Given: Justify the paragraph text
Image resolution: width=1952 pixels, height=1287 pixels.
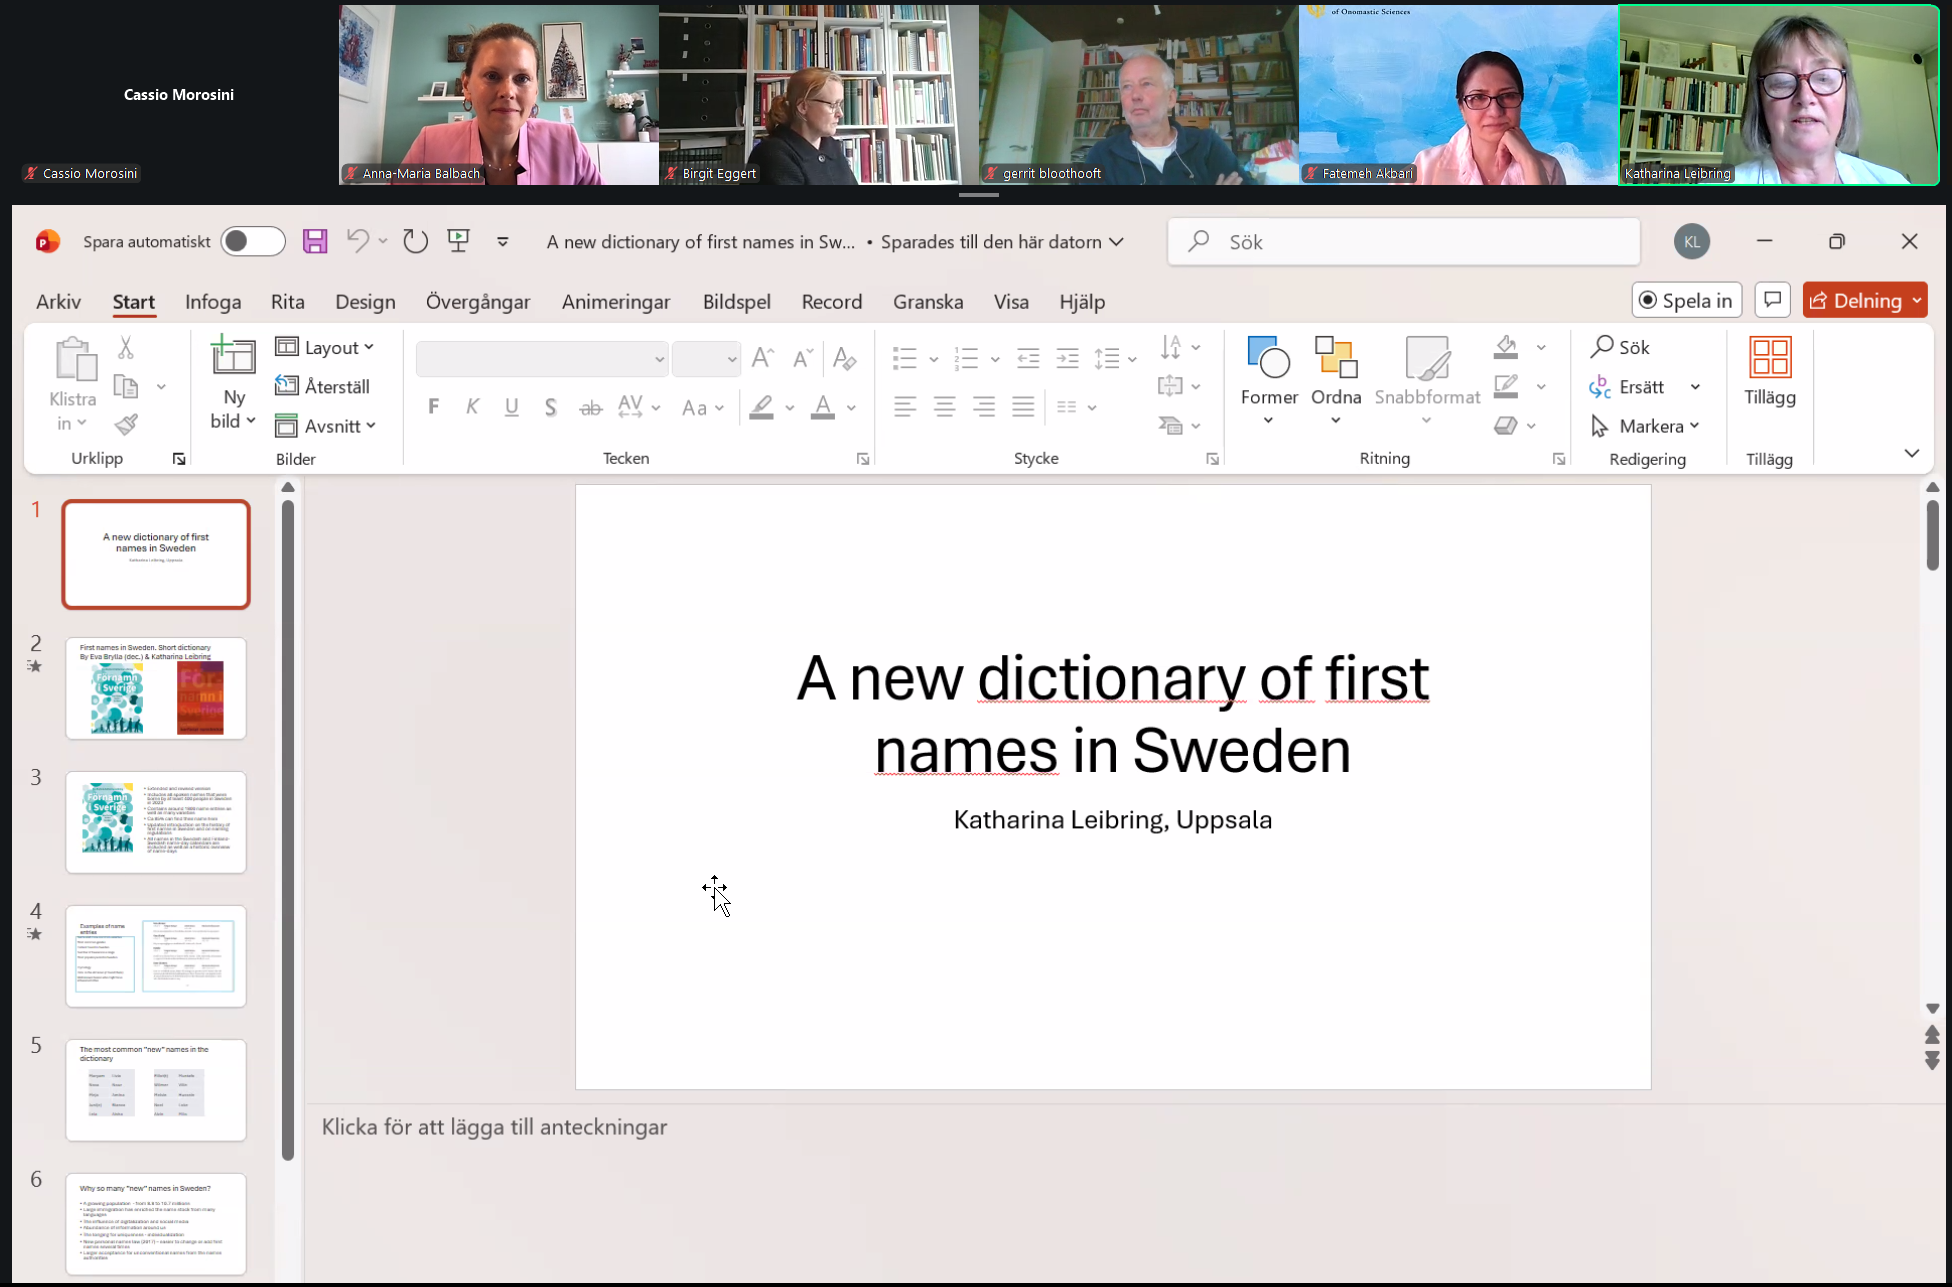Looking at the screenshot, I should point(1023,407).
